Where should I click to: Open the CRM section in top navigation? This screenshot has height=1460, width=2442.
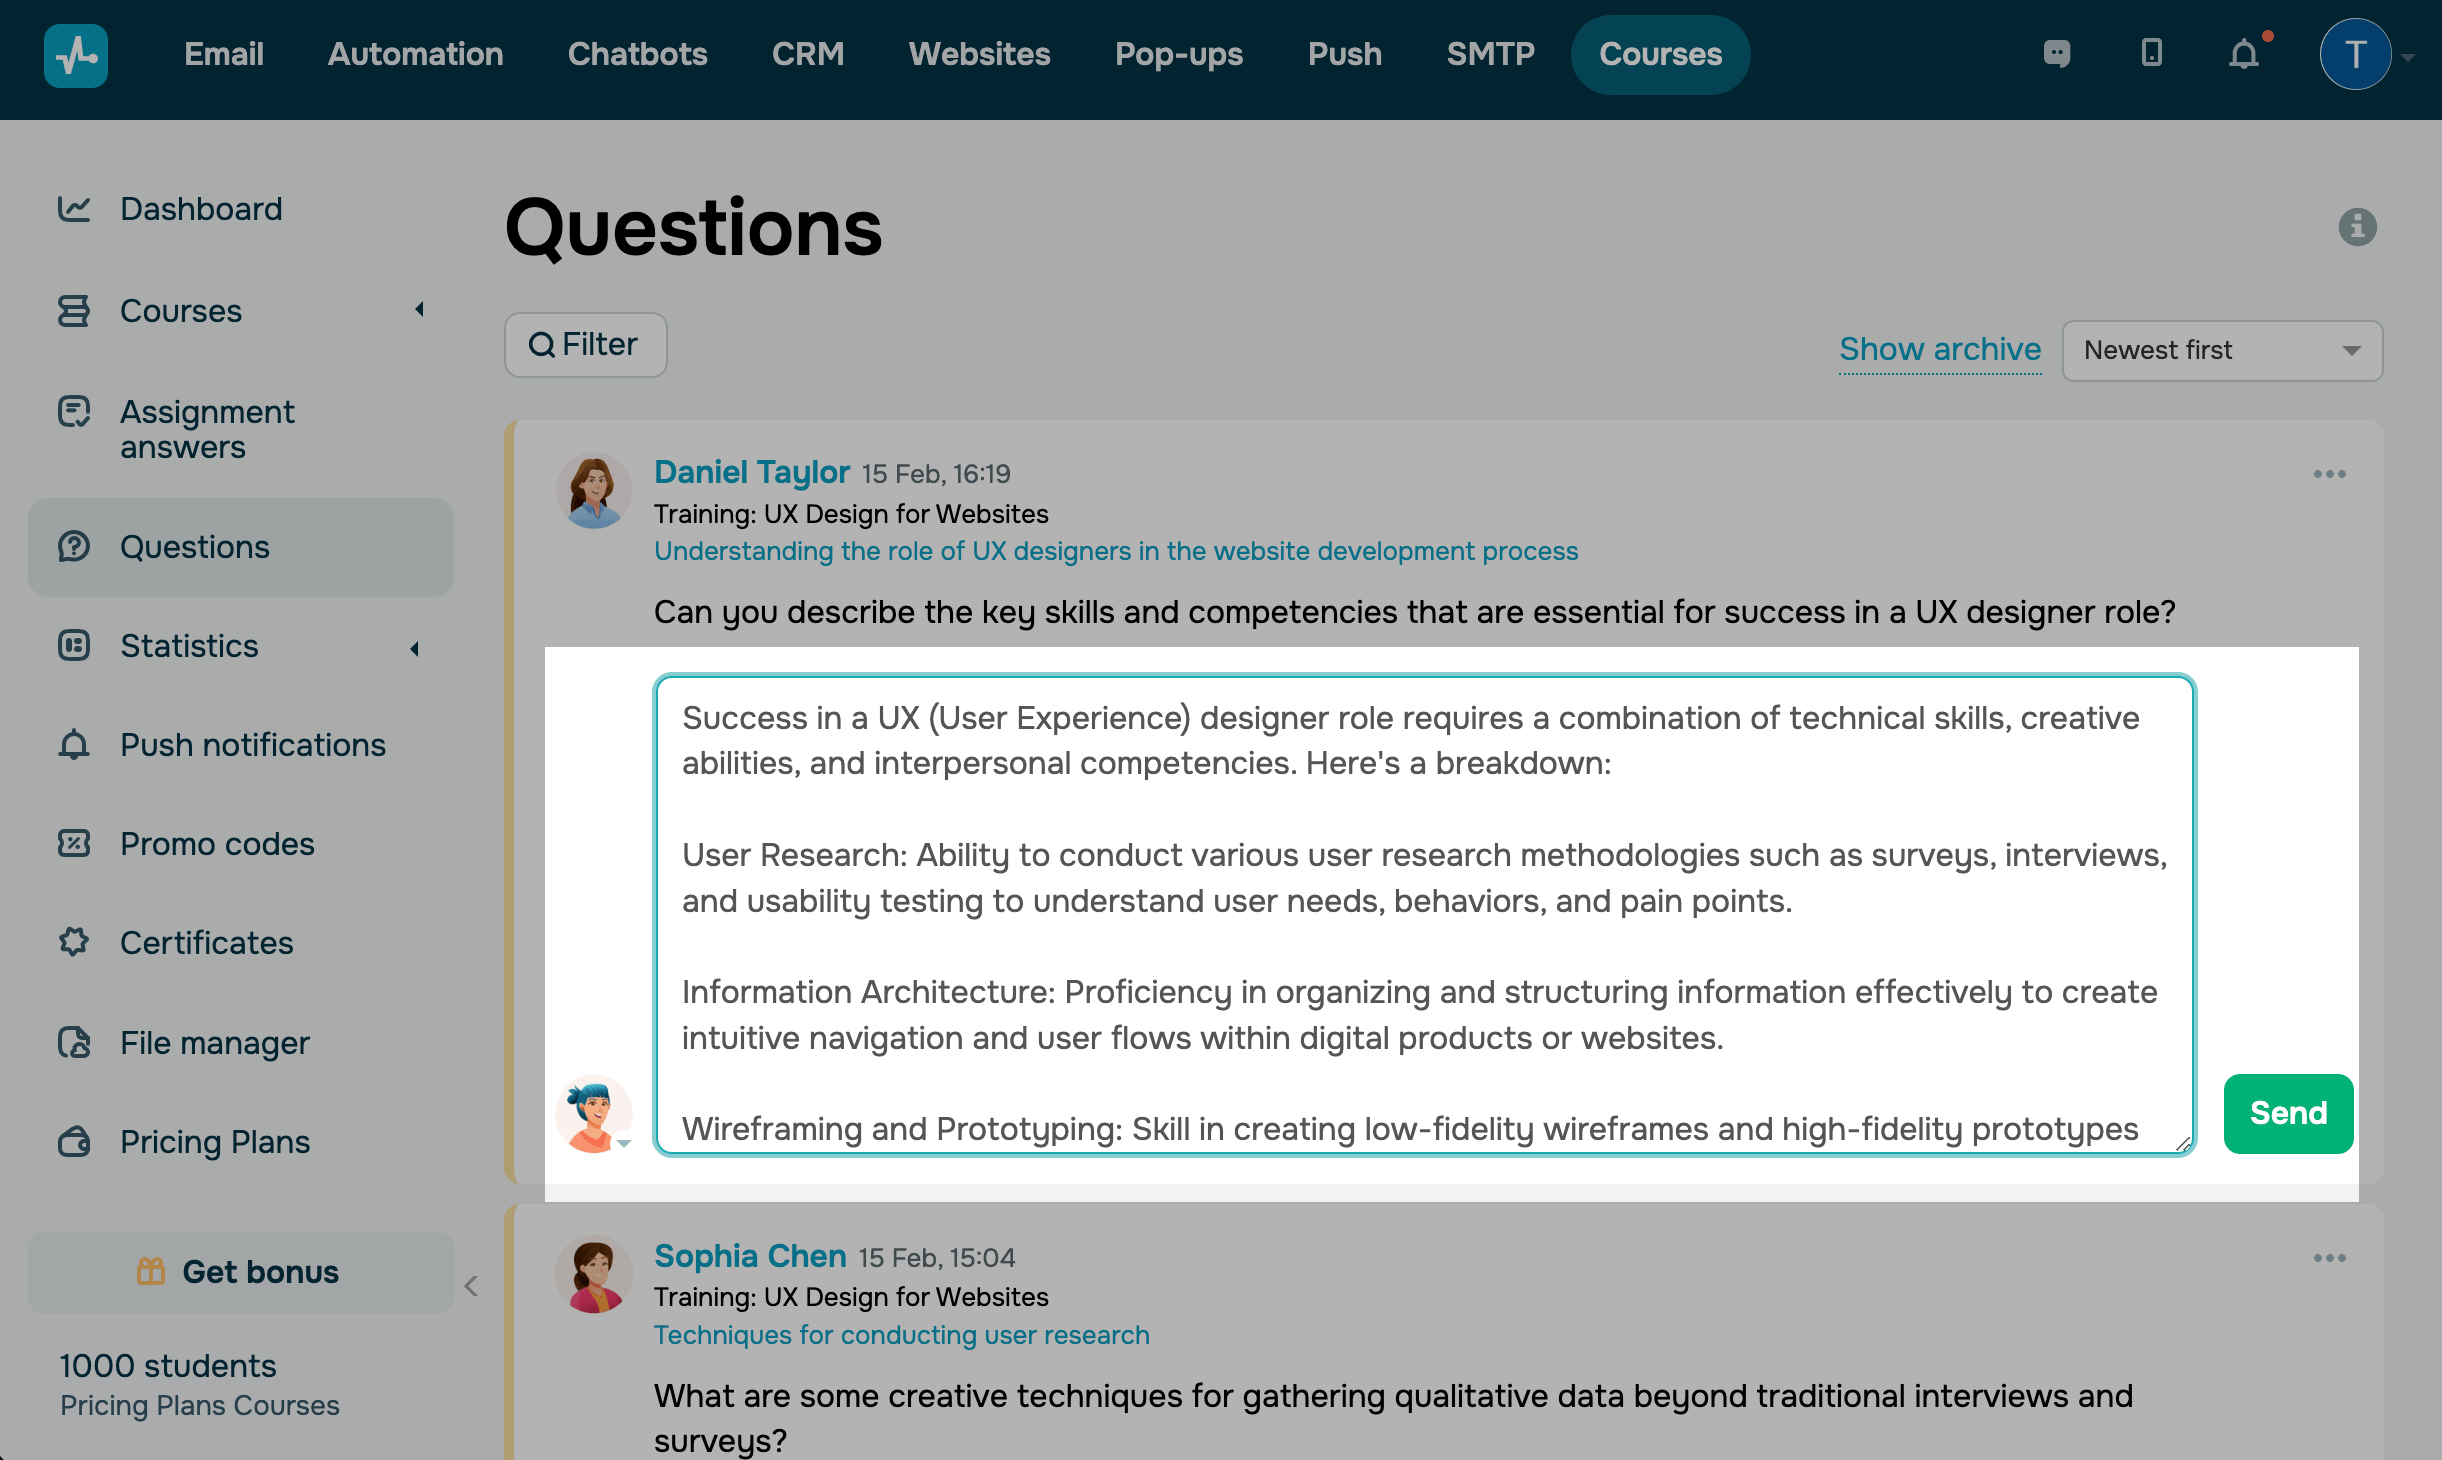click(807, 54)
